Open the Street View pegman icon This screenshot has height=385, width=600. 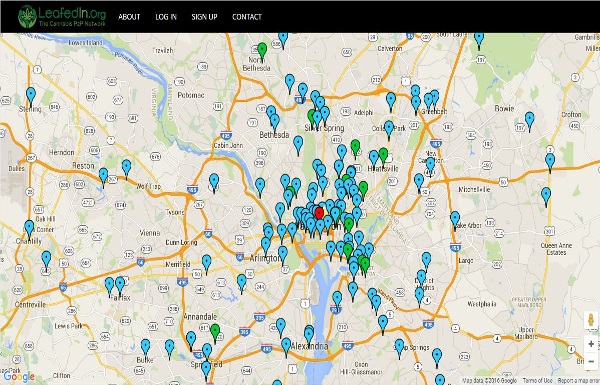point(591,321)
